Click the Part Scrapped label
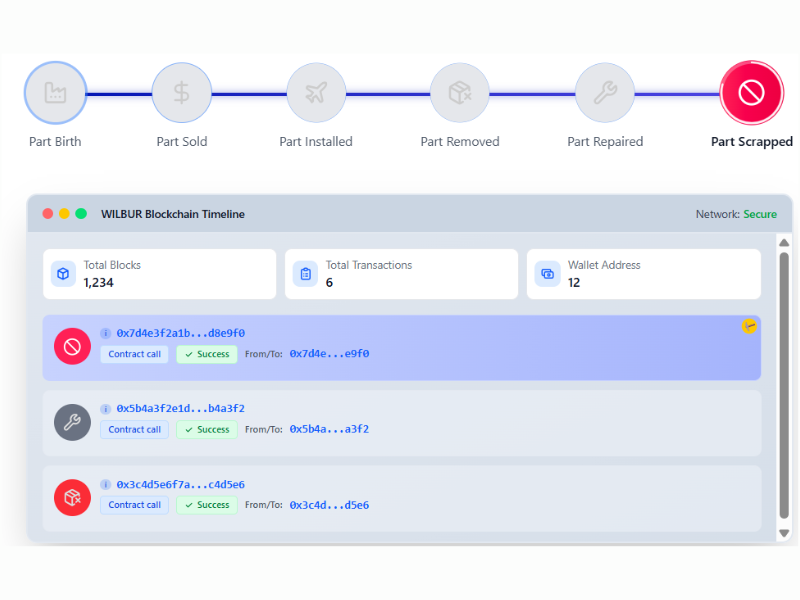 pos(752,141)
